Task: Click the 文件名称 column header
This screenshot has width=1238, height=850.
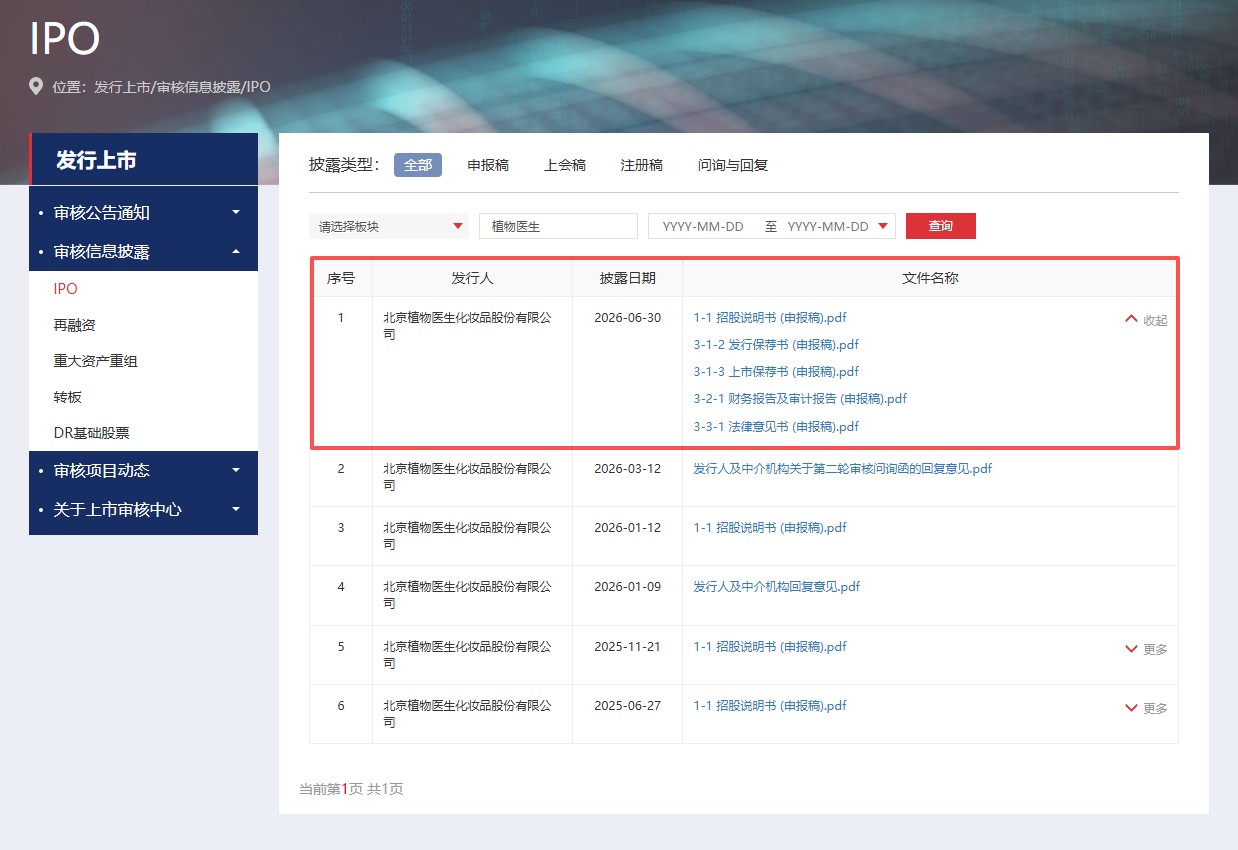Action: 930,279
